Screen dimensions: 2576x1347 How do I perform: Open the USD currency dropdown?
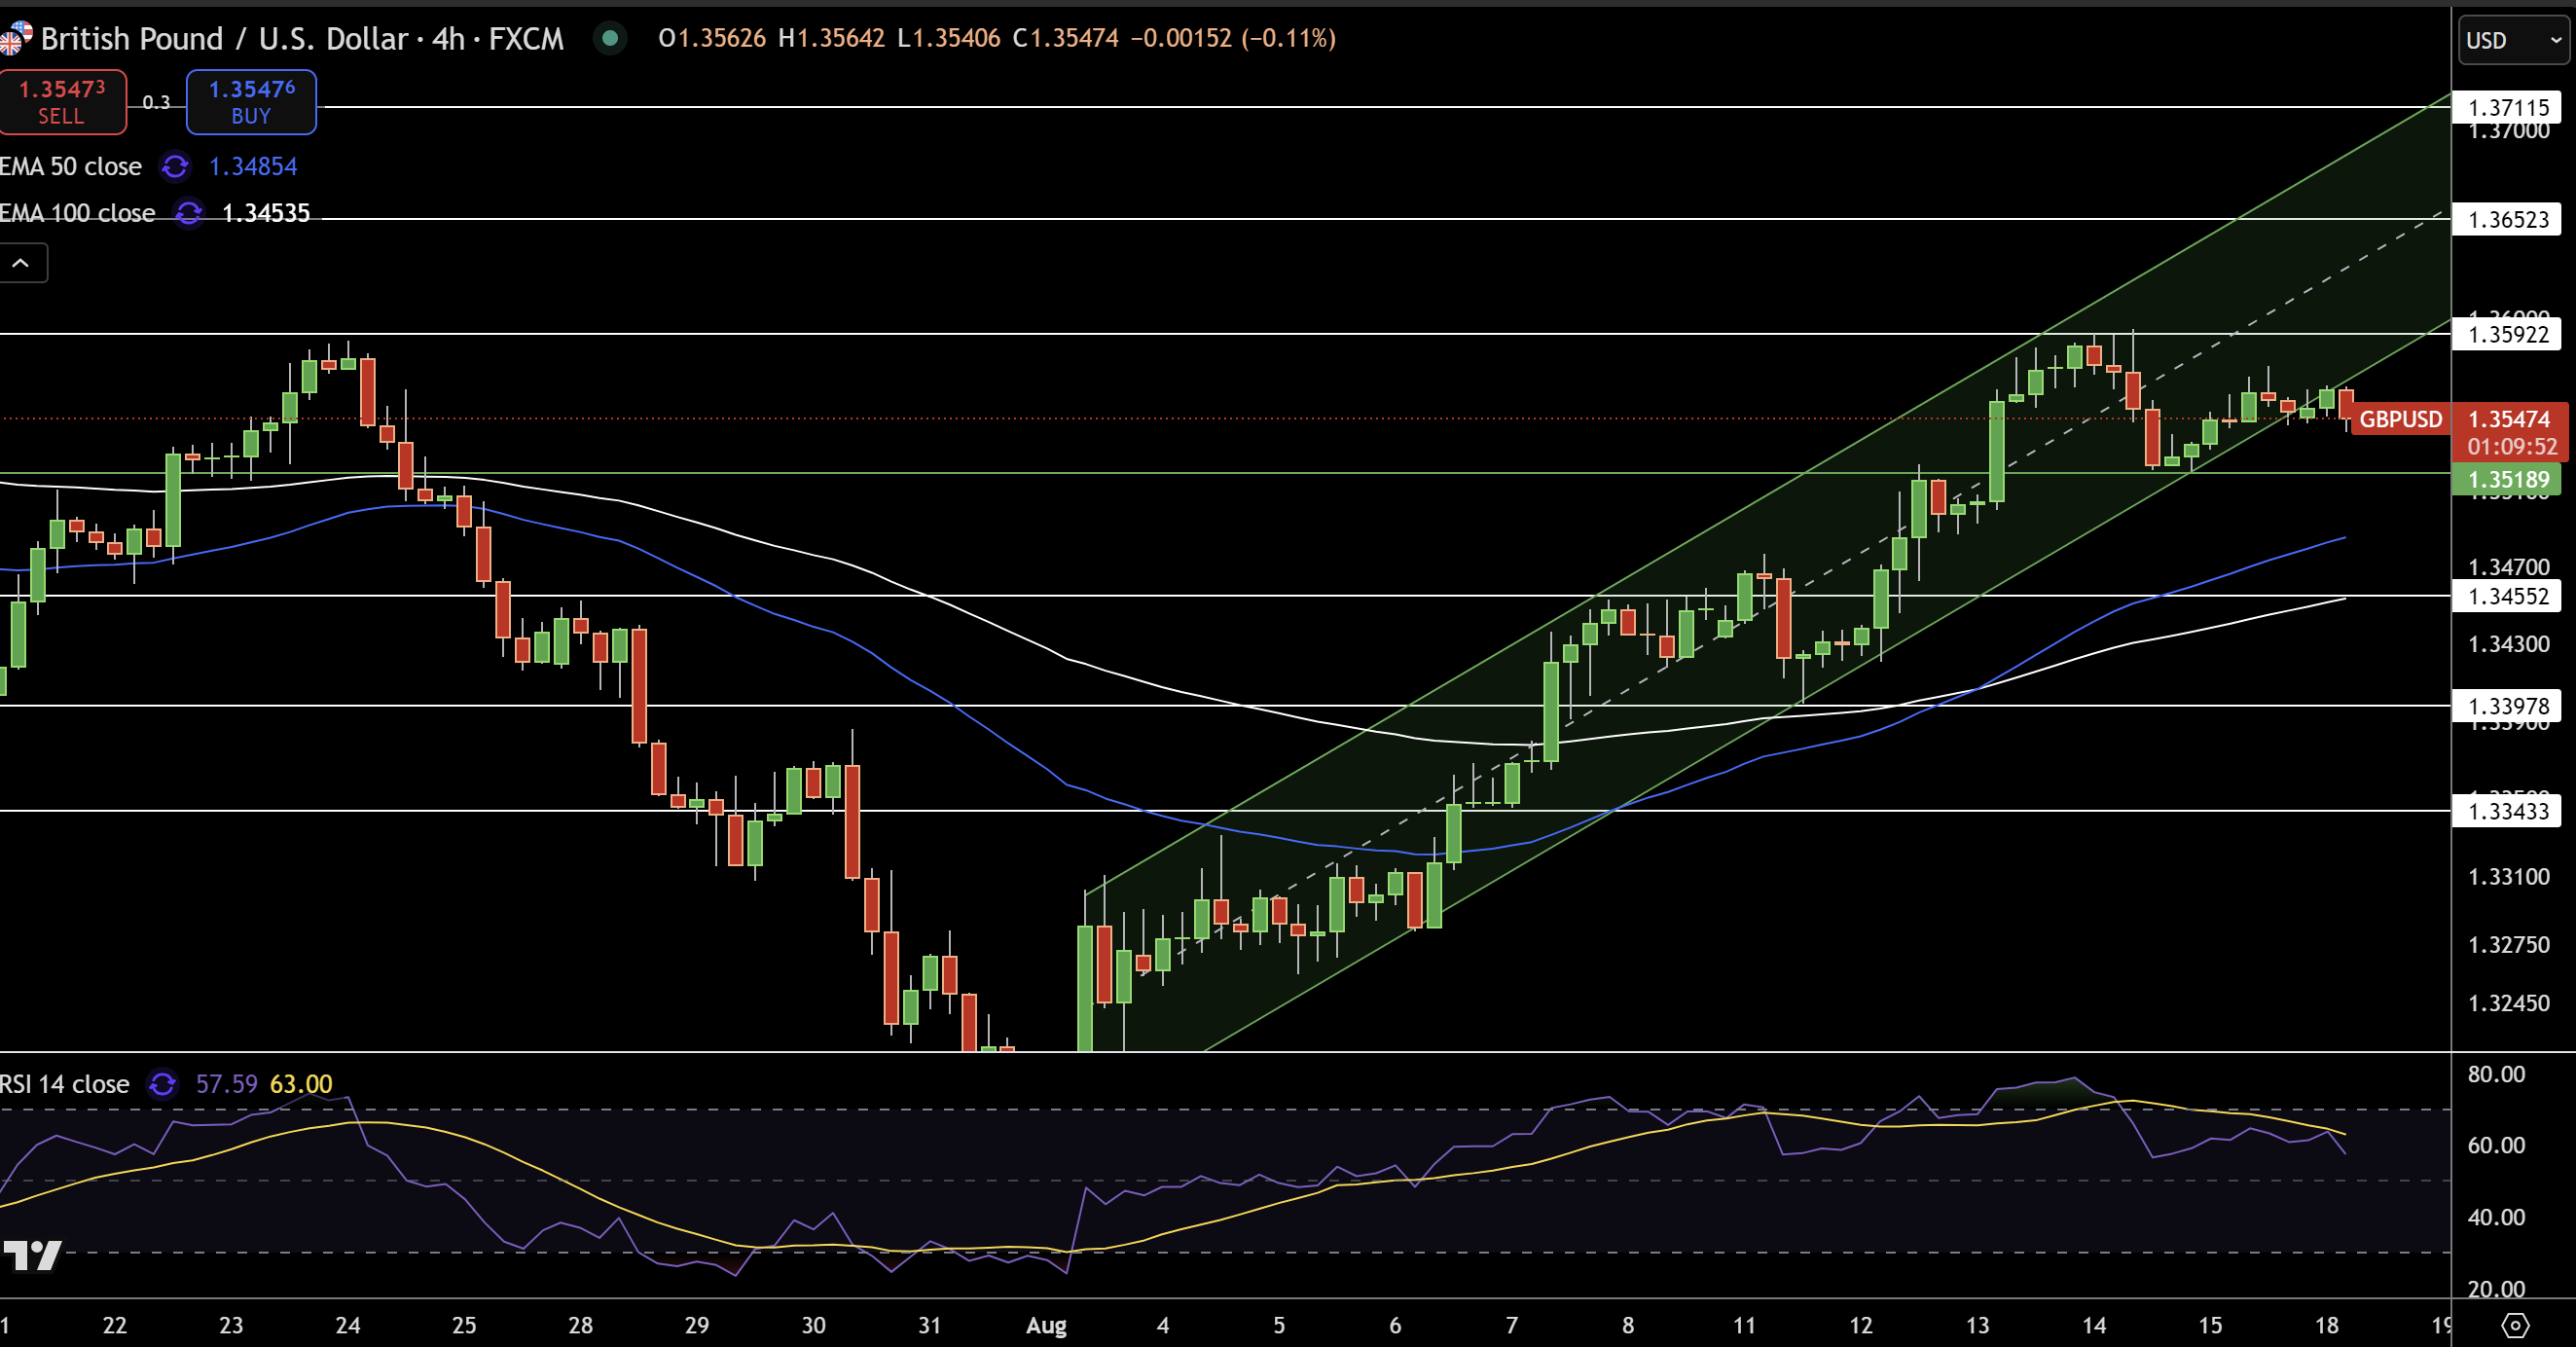[2512, 40]
